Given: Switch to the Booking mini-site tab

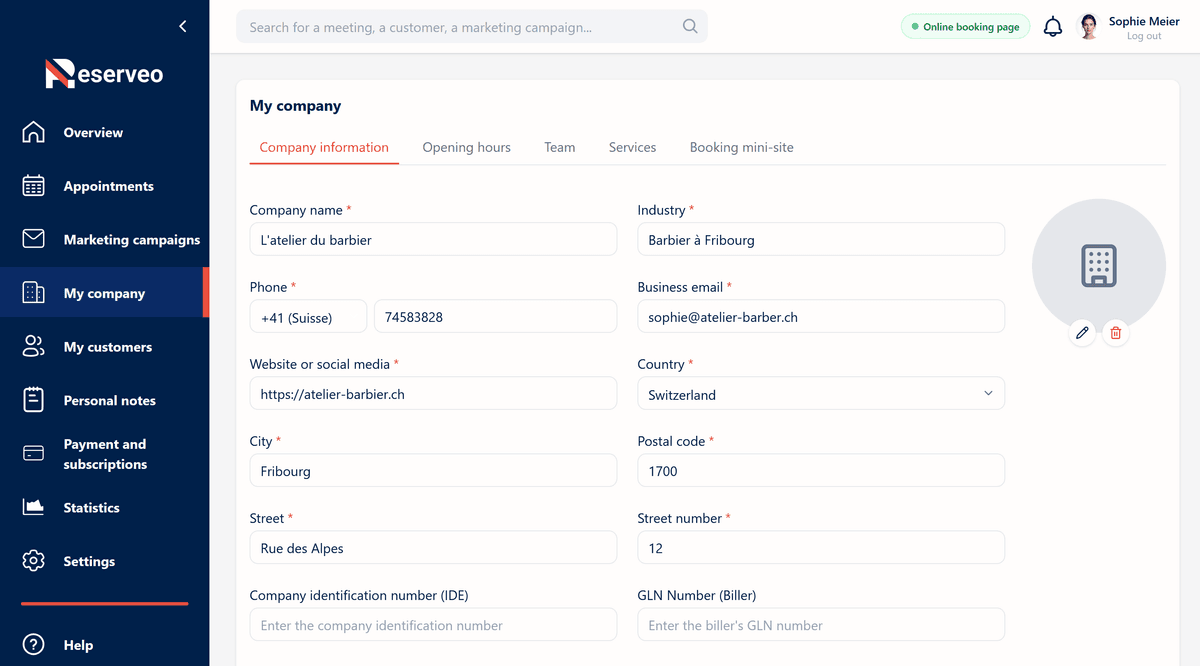Looking at the screenshot, I should pyautogui.click(x=741, y=147).
